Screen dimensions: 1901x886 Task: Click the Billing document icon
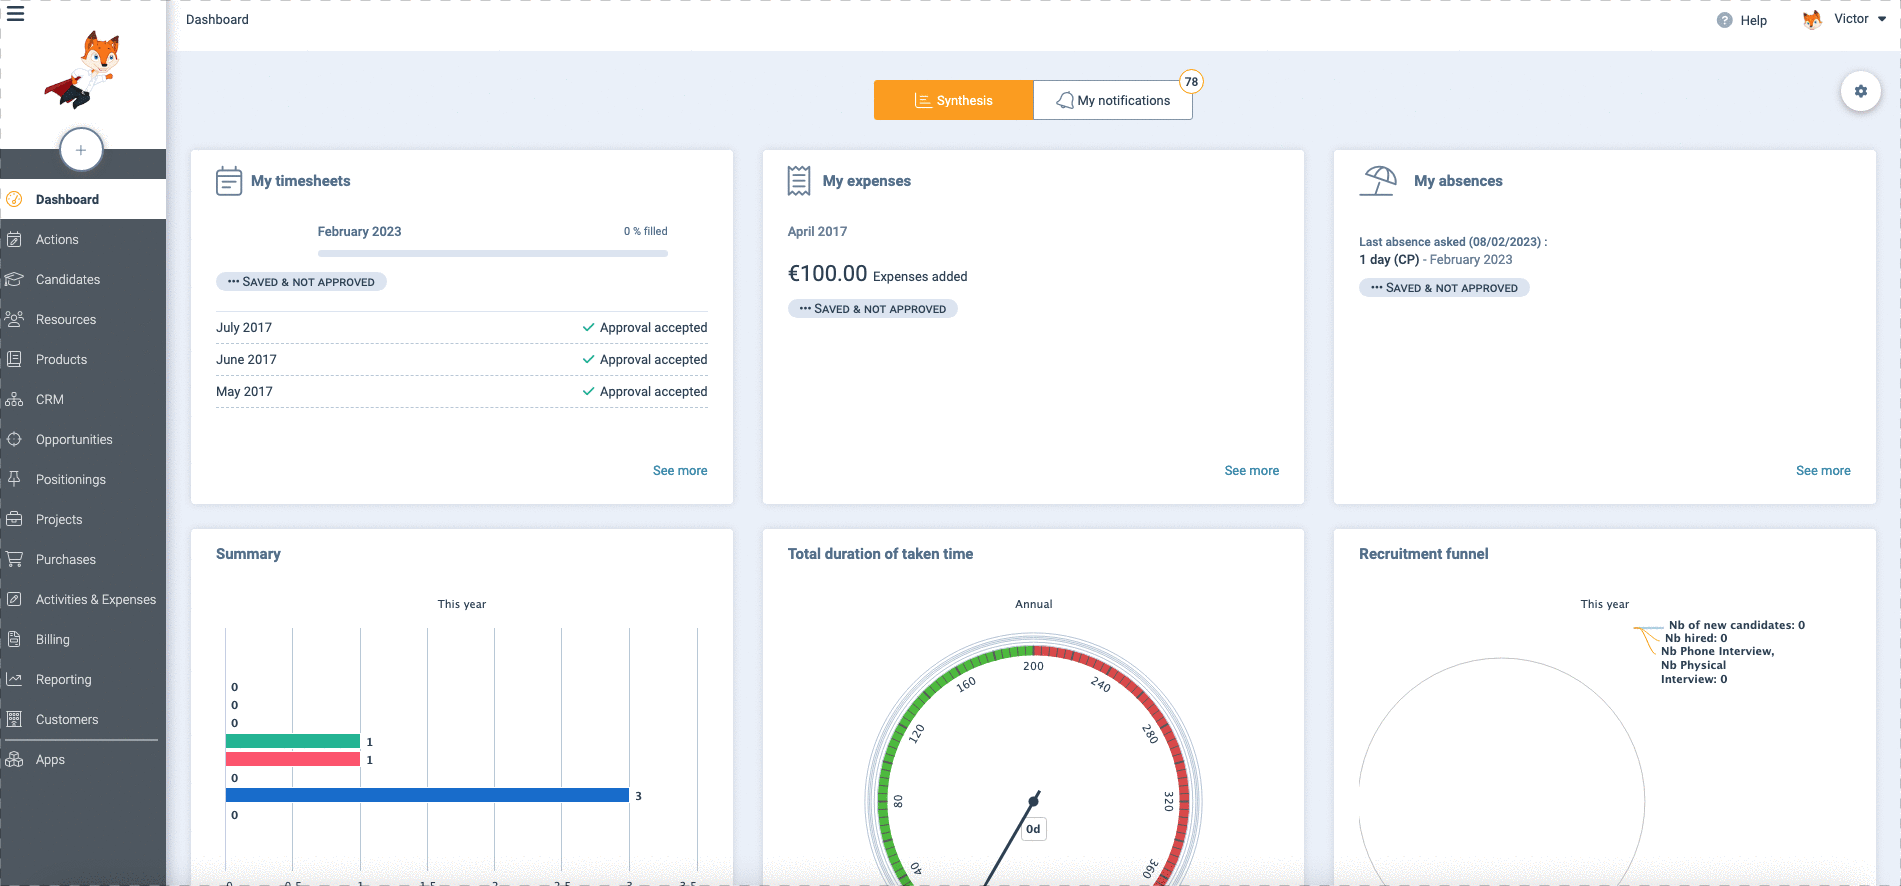pyautogui.click(x=14, y=639)
